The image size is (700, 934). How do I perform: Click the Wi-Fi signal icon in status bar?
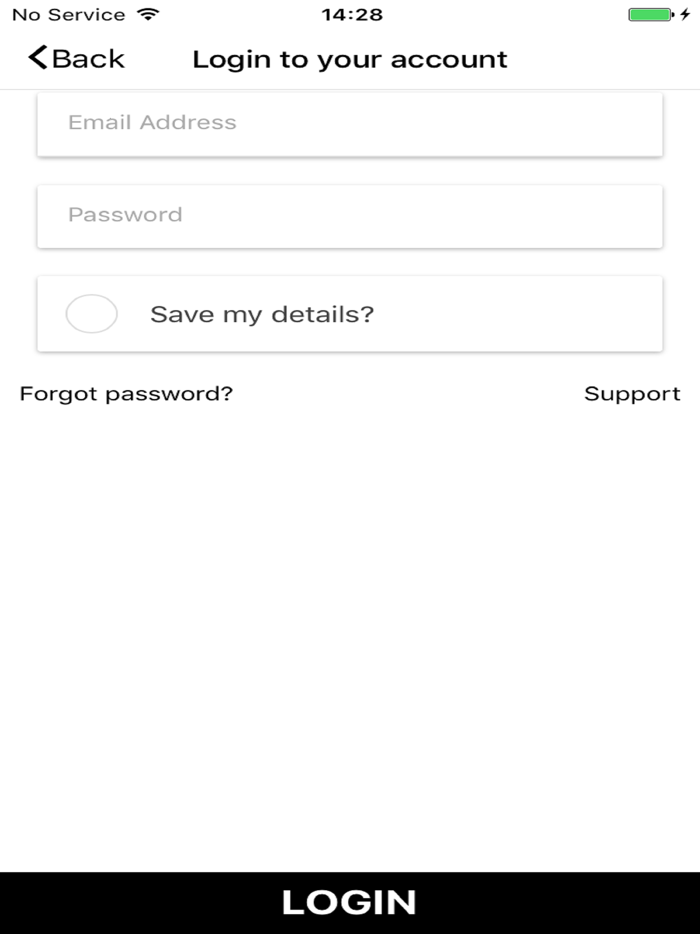point(148,15)
